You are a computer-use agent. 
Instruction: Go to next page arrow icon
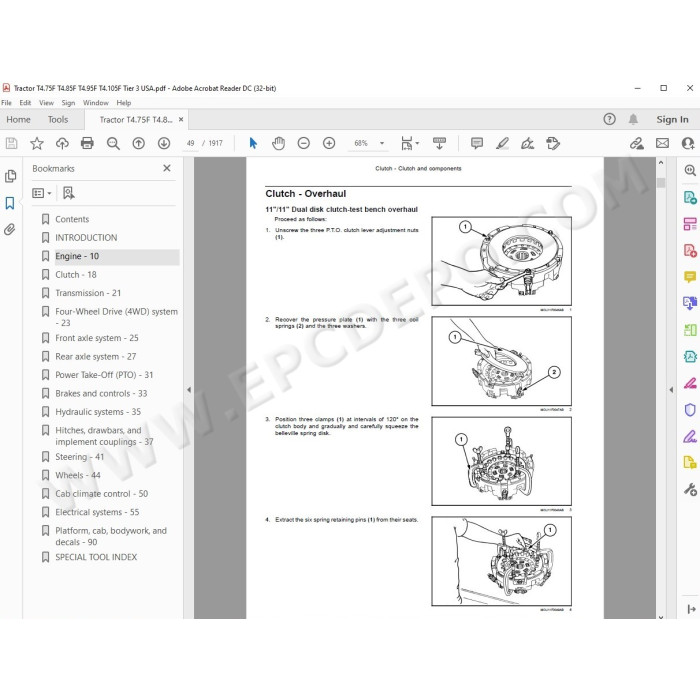click(x=164, y=143)
